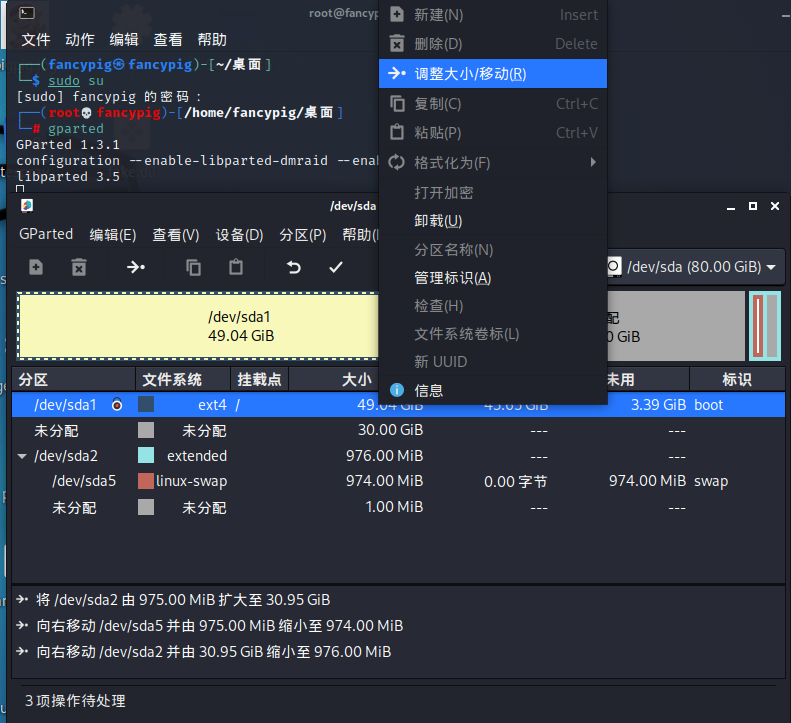Select the 30.00 GiB unallocated row
Screen dimensions: 791x723
(x=399, y=430)
